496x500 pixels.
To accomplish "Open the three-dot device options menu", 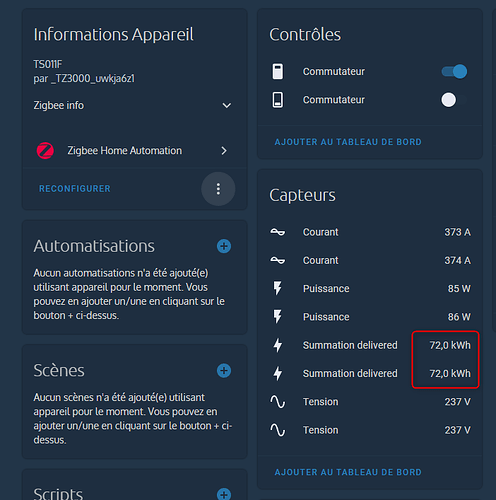I will tap(218, 189).
